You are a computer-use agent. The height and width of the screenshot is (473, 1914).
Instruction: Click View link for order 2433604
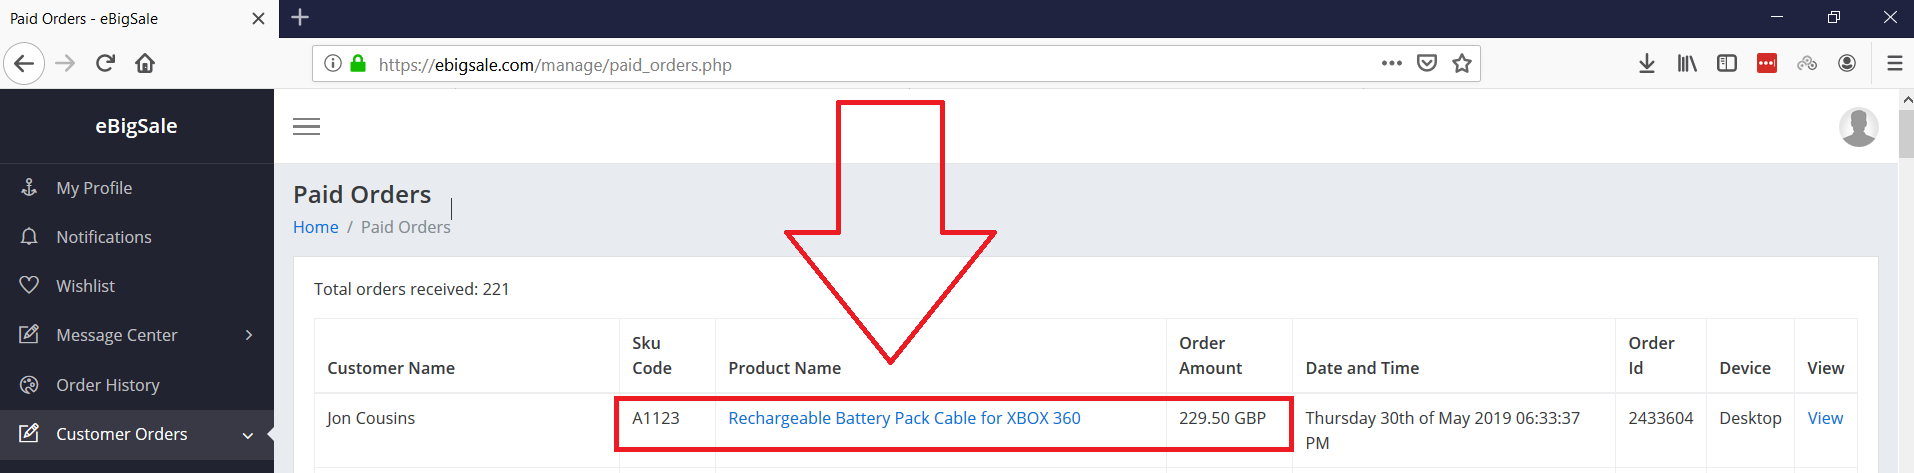[x=1825, y=418]
